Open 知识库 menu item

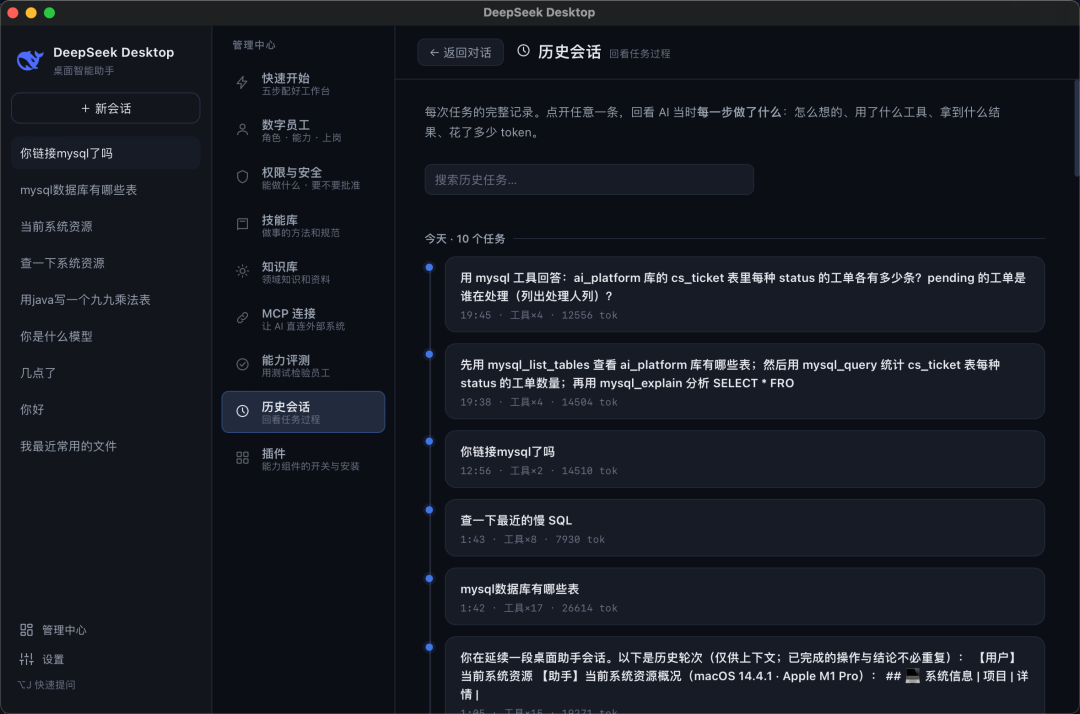tap(303, 272)
